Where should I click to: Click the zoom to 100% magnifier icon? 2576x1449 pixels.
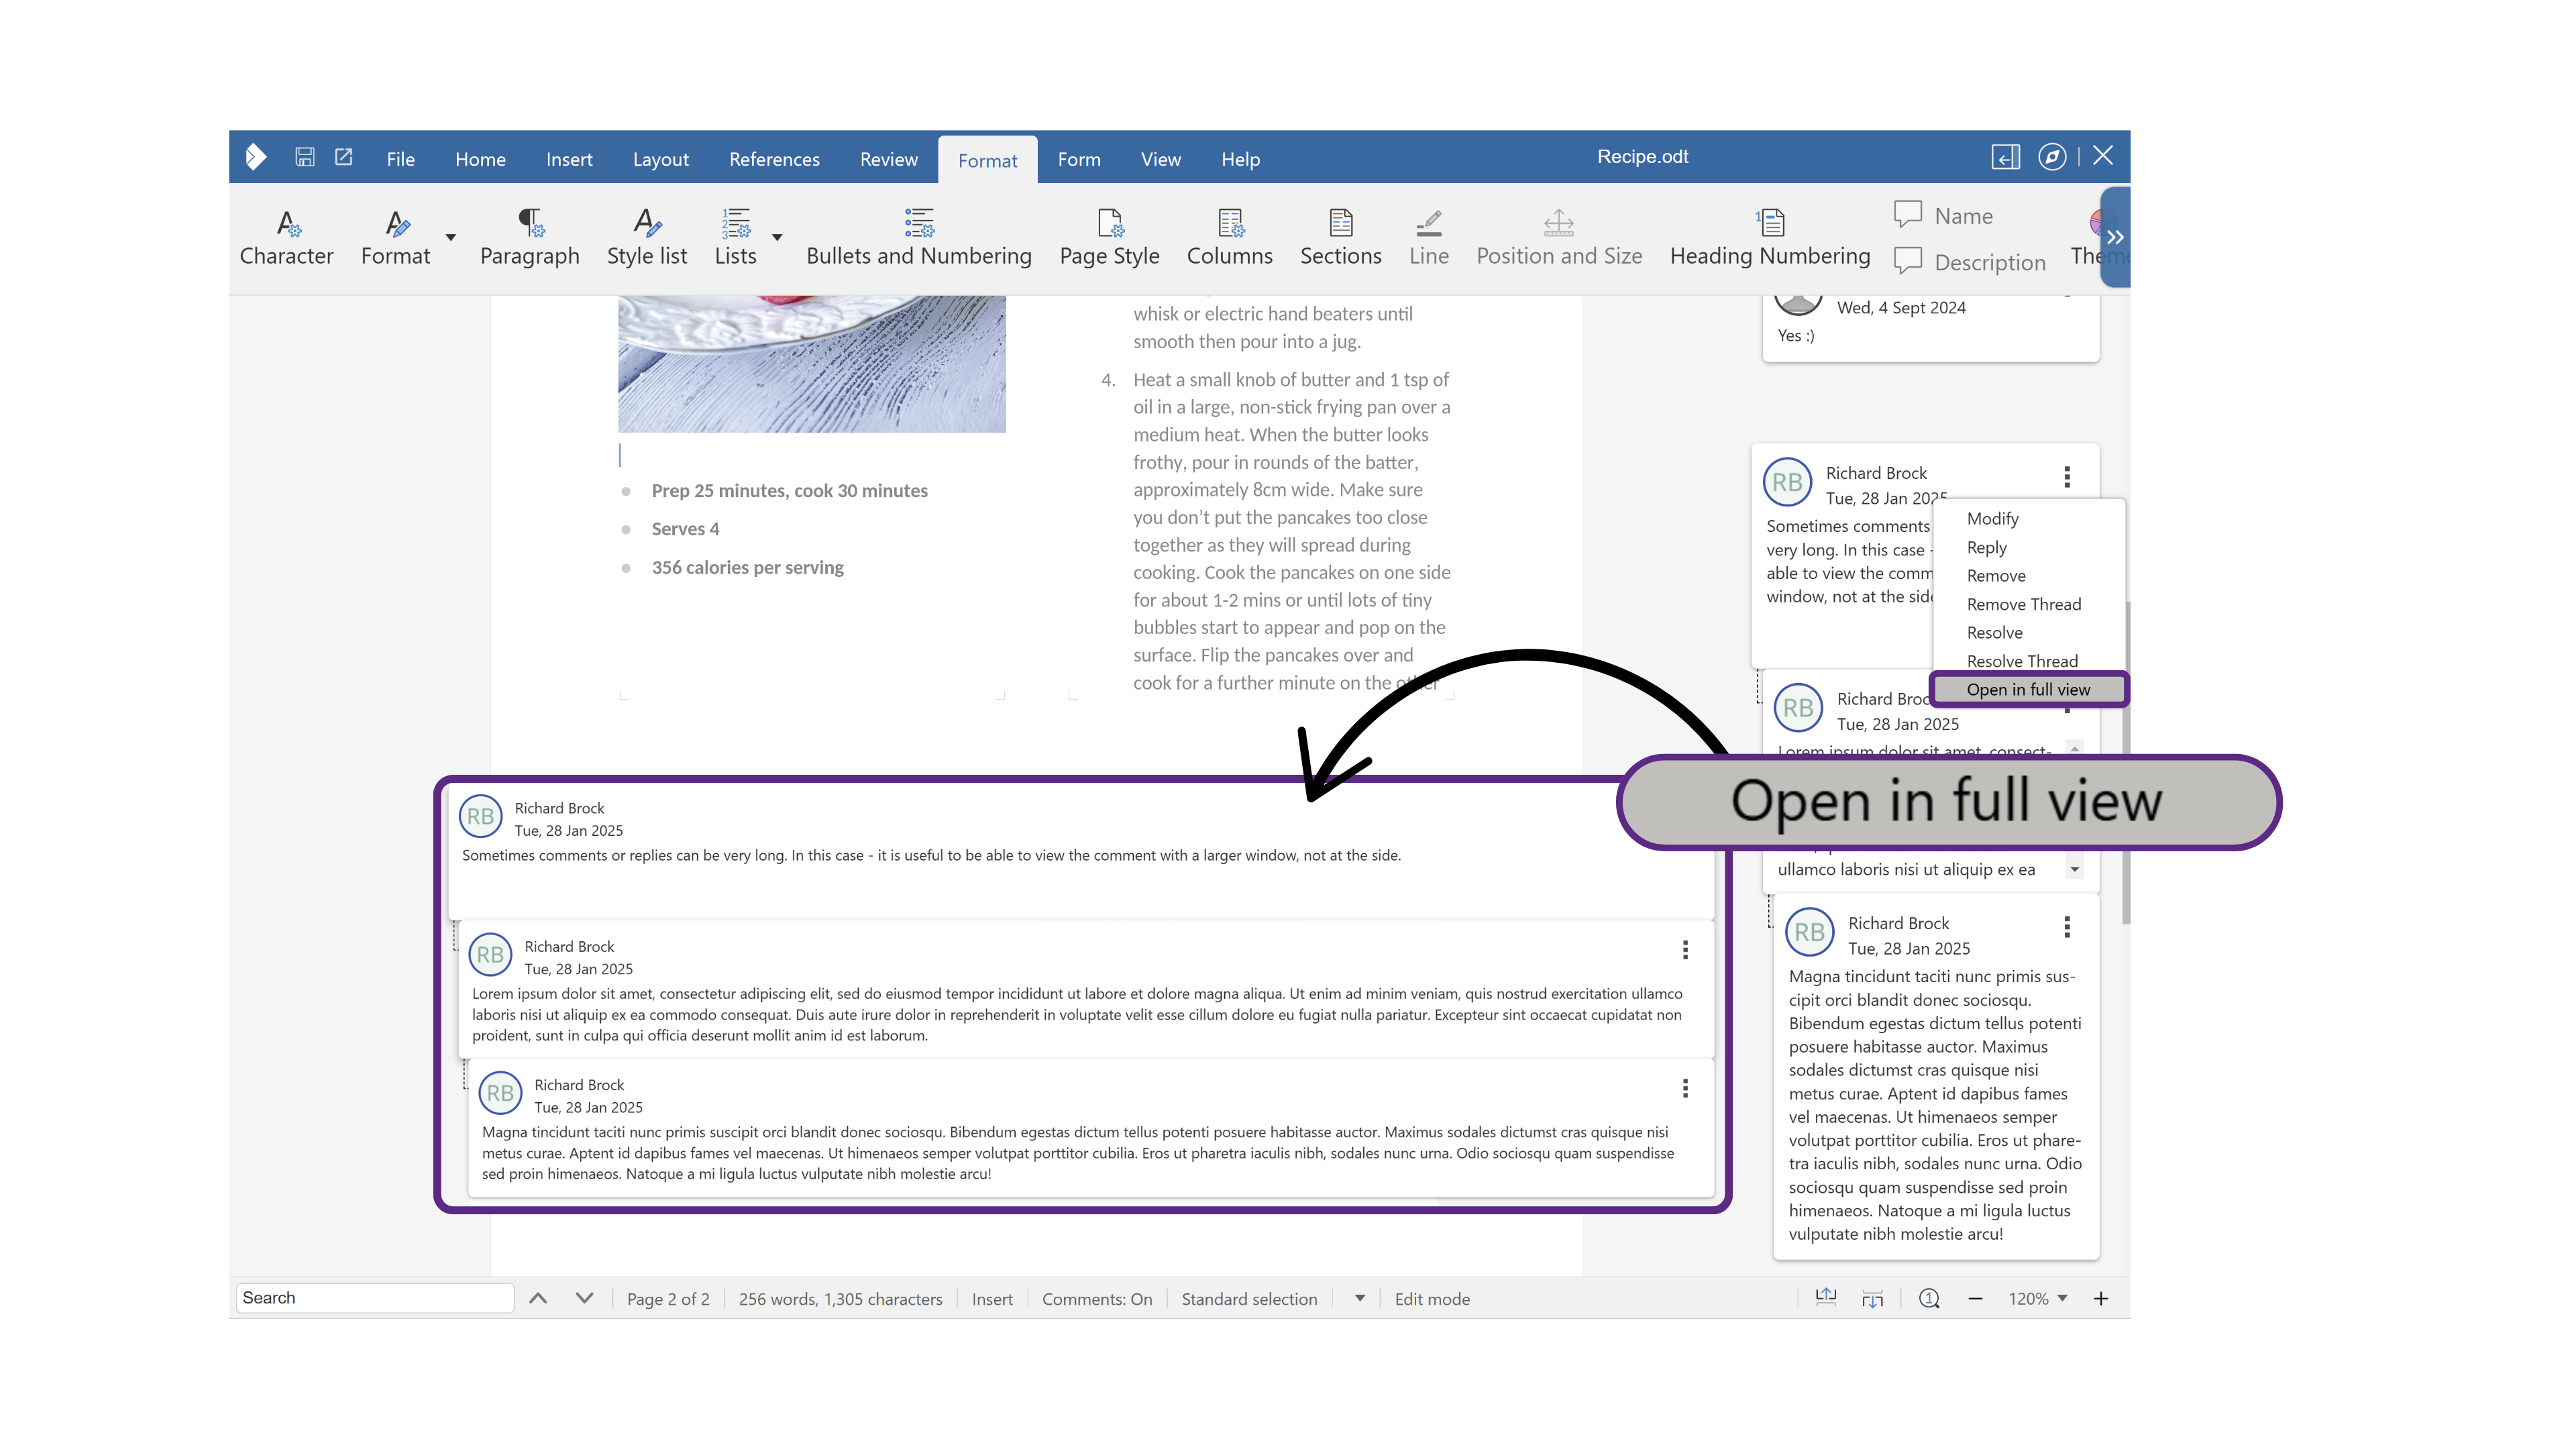click(x=1930, y=1298)
